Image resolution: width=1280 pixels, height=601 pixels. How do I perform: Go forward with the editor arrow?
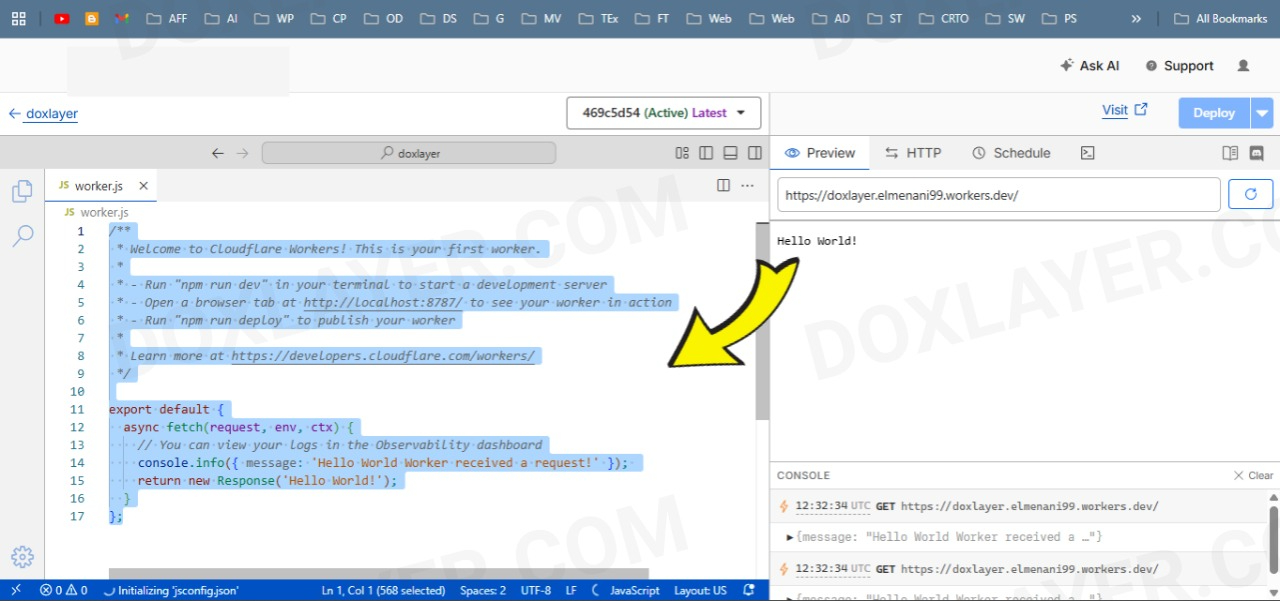pyautogui.click(x=242, y=153)
